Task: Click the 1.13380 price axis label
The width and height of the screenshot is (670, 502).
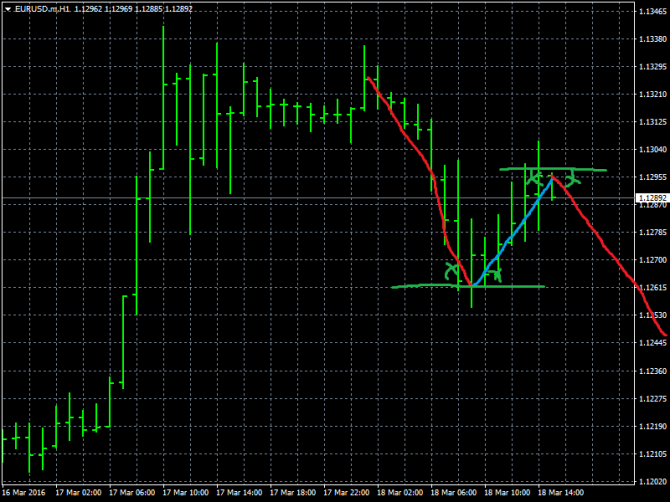Action: coord(652,39)
